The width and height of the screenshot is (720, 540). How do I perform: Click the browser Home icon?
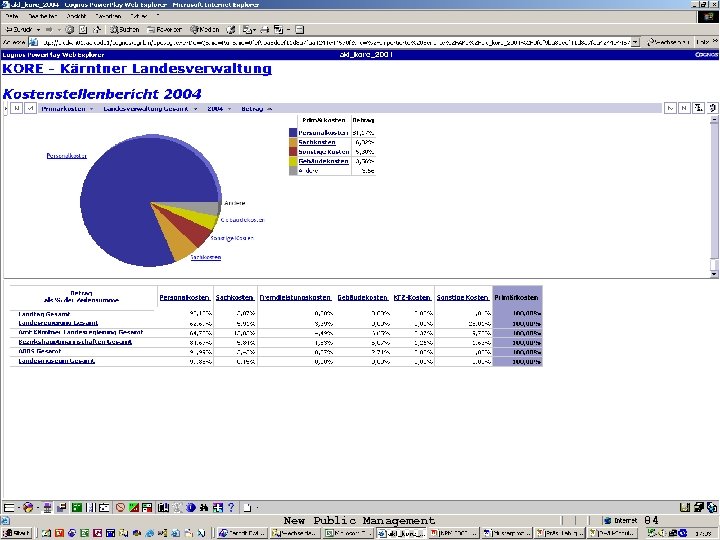97,29
